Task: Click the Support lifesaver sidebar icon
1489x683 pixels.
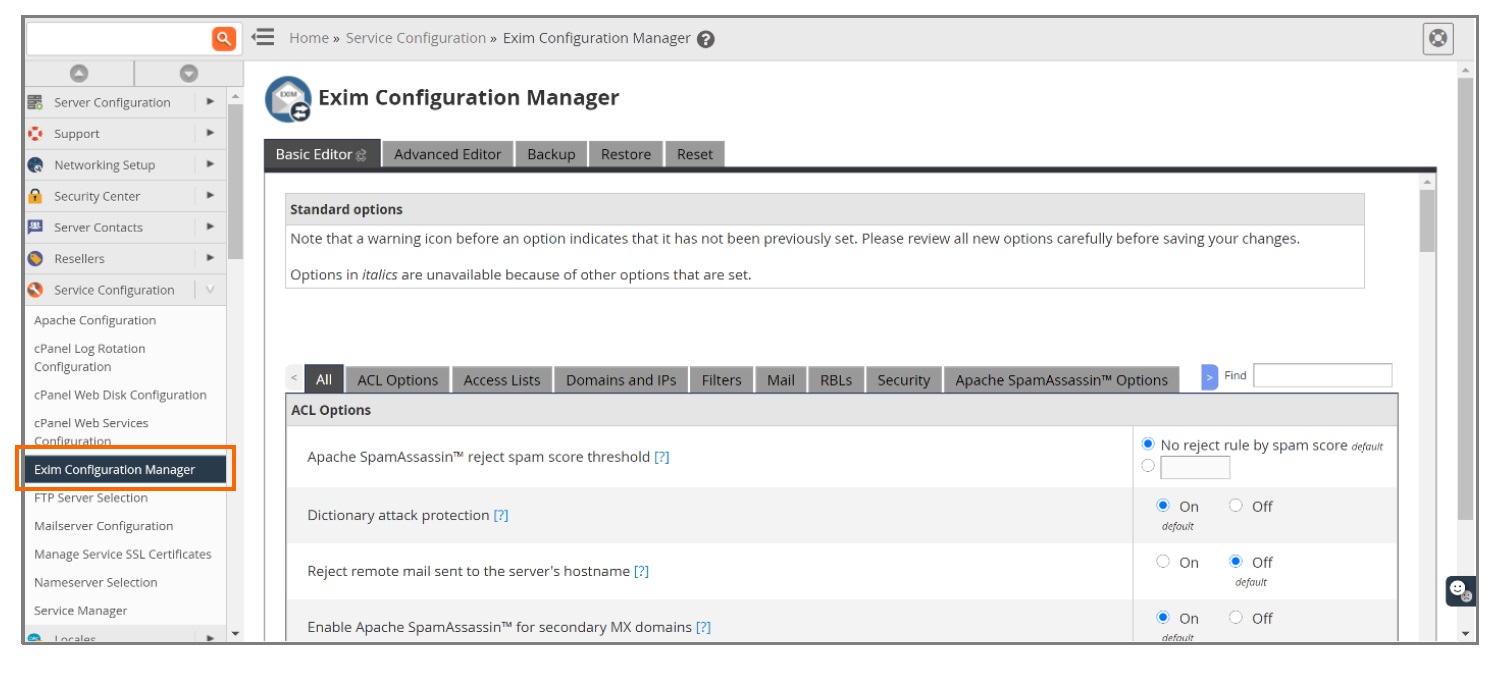Action: (x=36, y=133)
